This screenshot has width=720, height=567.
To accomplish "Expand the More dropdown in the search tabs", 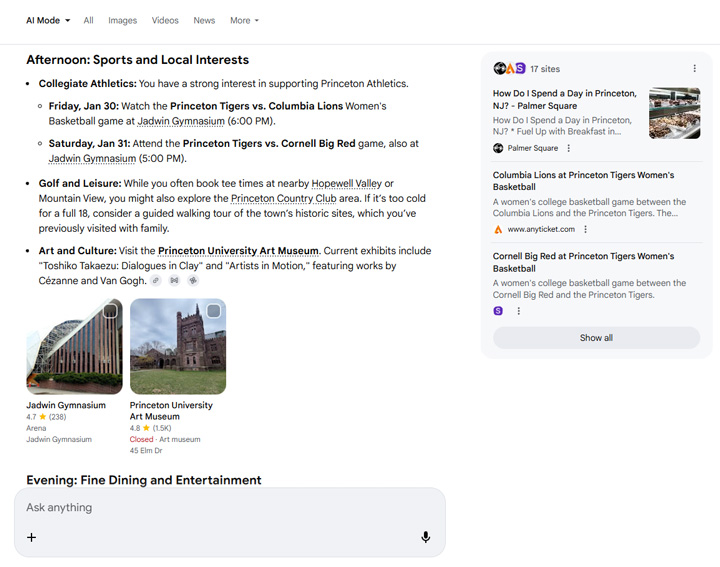I will click(244, 20).
